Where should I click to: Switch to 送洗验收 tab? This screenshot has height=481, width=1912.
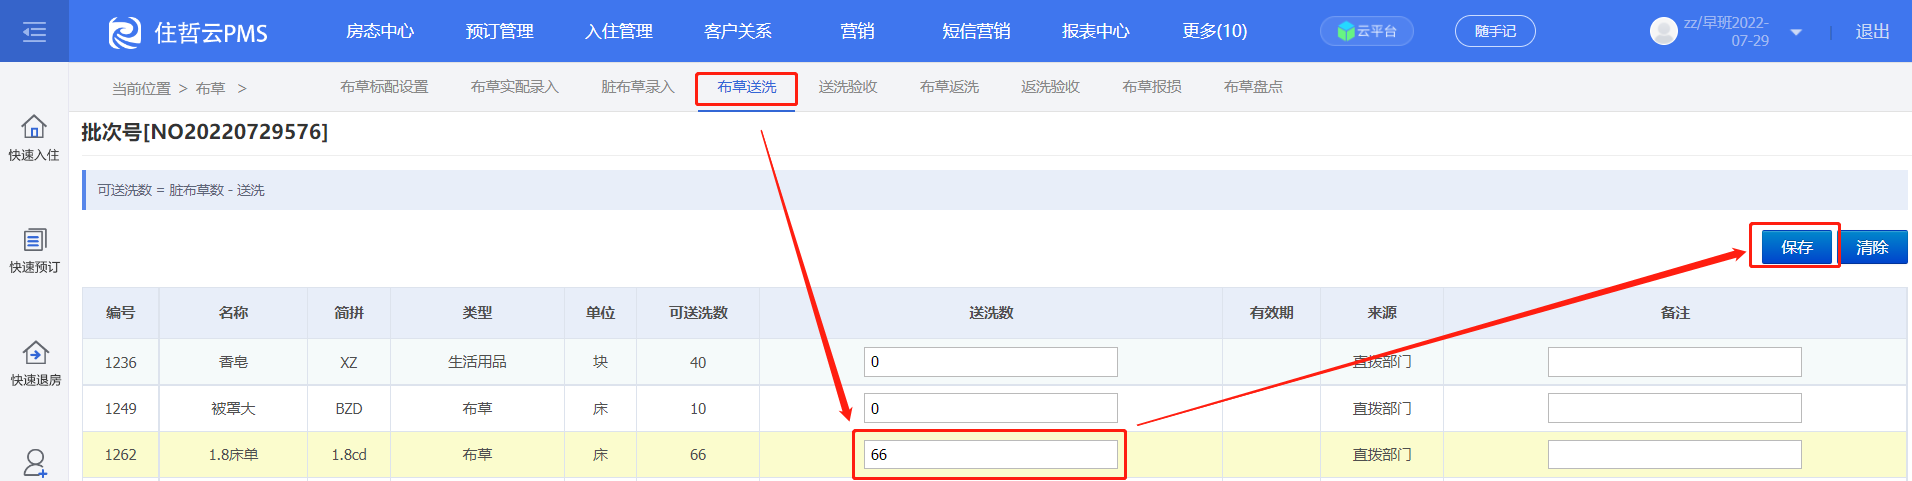point(848,87)
